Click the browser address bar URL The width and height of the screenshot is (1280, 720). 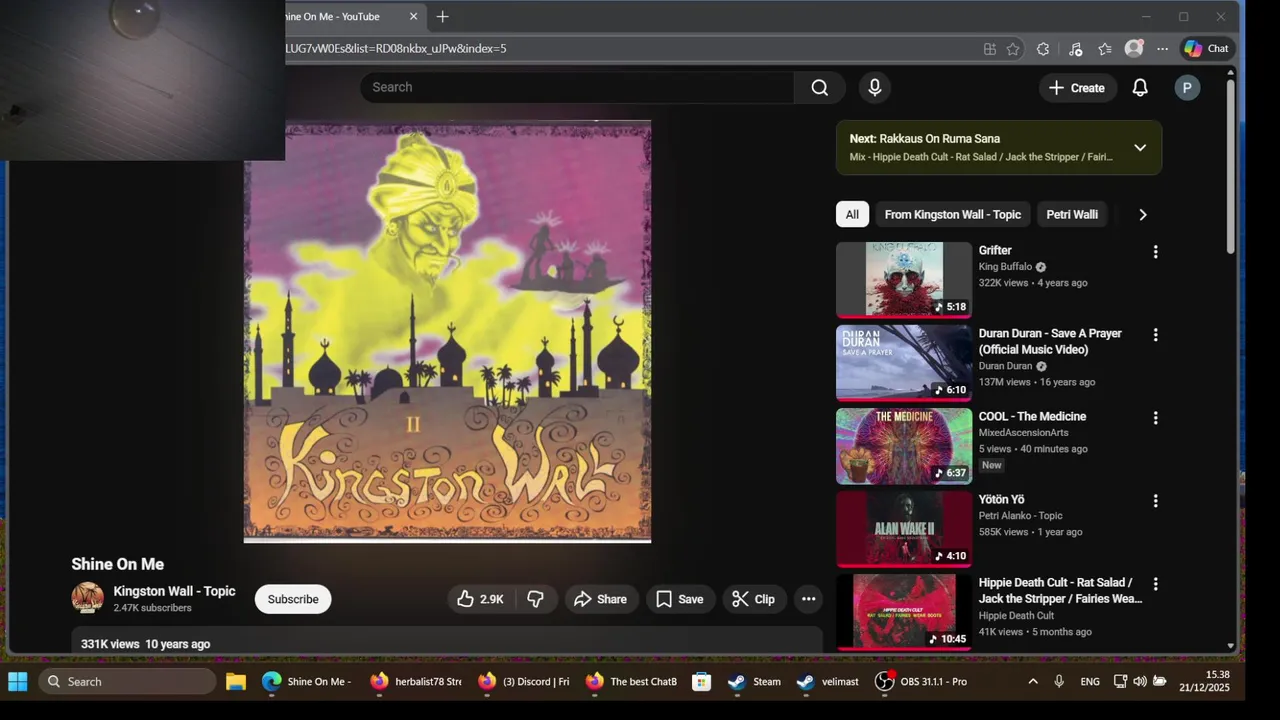[396, 48]
